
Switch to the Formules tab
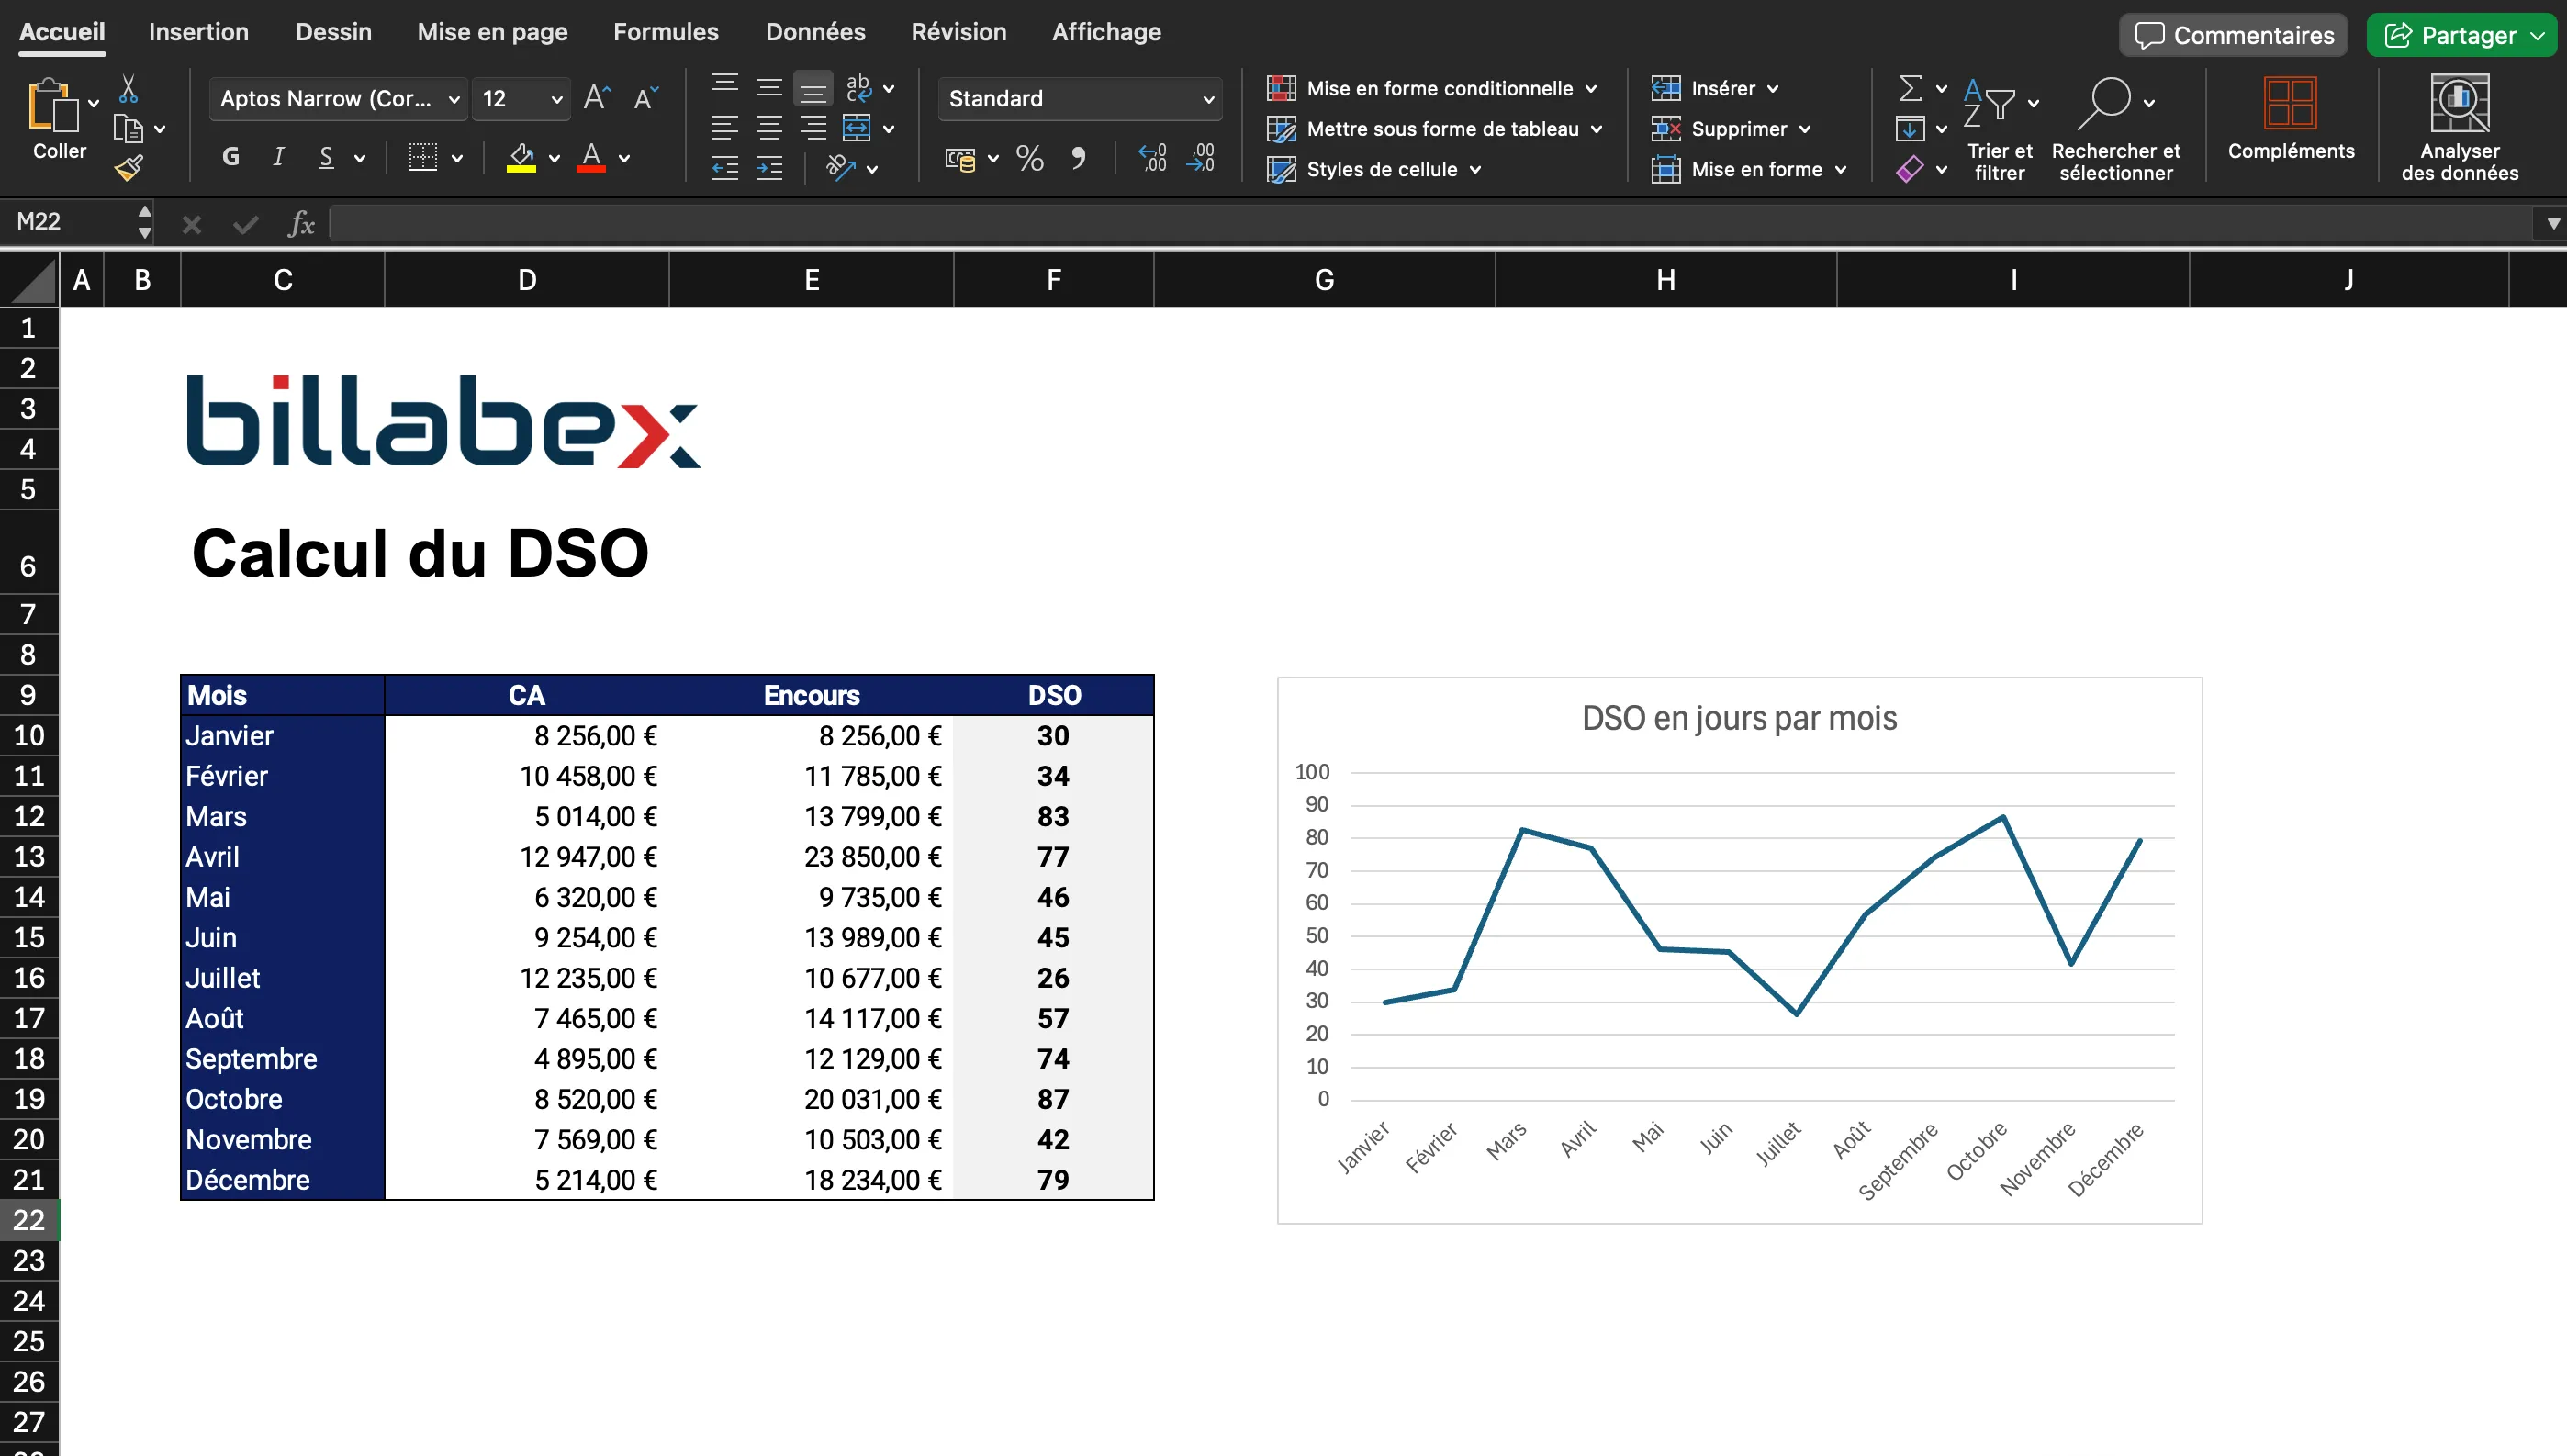coord(665,31)
